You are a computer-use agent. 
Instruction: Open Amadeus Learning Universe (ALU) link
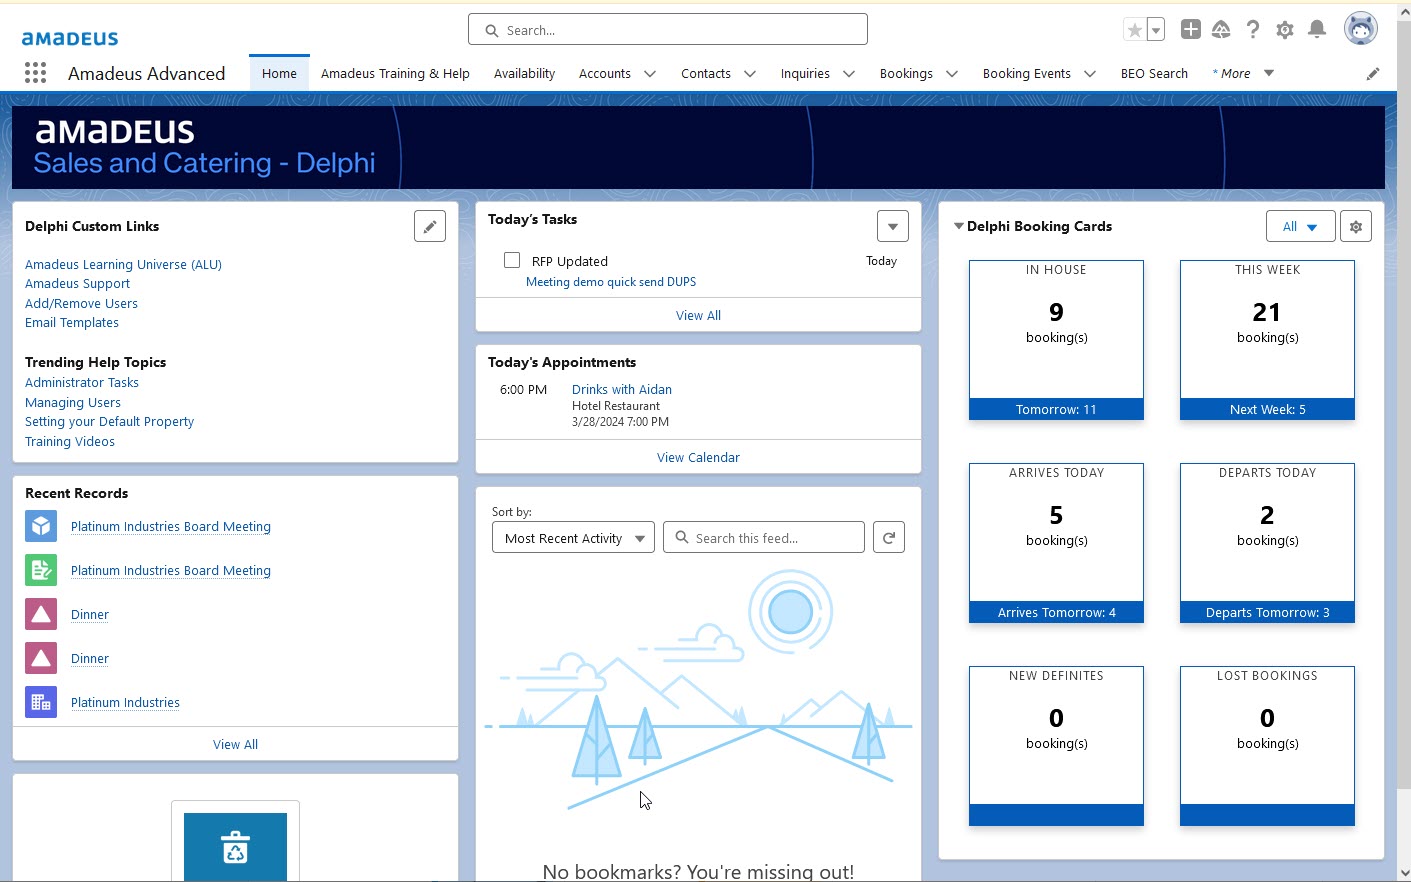pyautogui.click(x=123, y=264)
